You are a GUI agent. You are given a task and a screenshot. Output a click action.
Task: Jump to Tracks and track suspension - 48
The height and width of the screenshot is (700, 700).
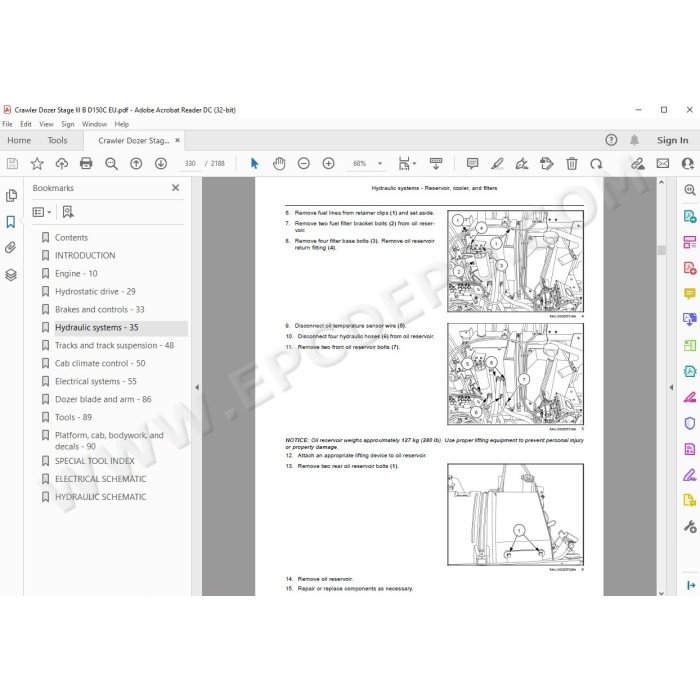click(114, 345)
